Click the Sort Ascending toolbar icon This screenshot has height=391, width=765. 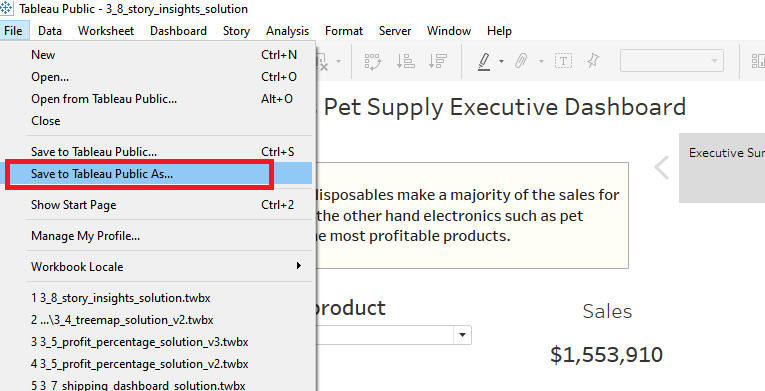click(405, 62)
